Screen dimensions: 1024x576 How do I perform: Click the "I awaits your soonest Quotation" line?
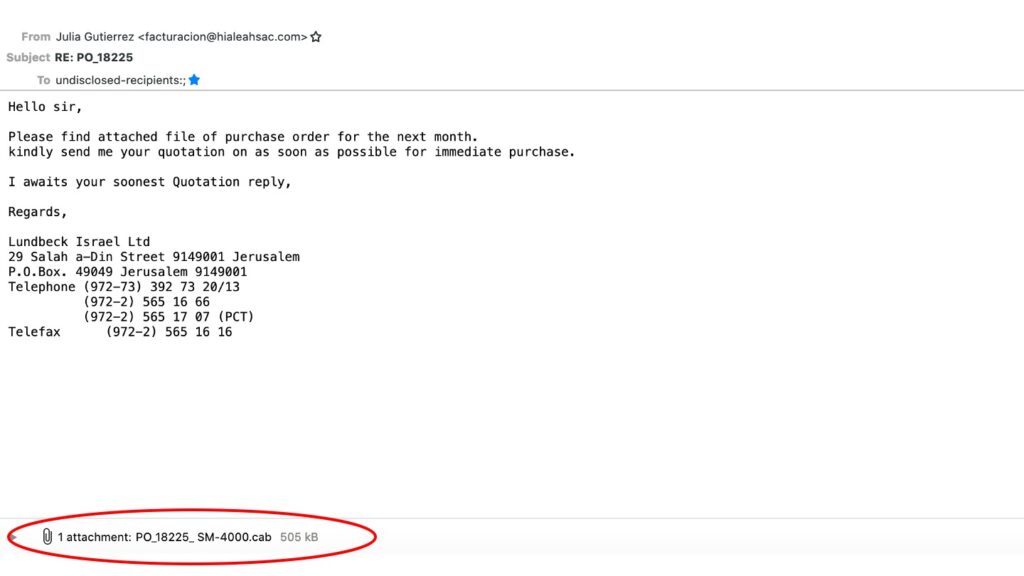click(149, 182)
